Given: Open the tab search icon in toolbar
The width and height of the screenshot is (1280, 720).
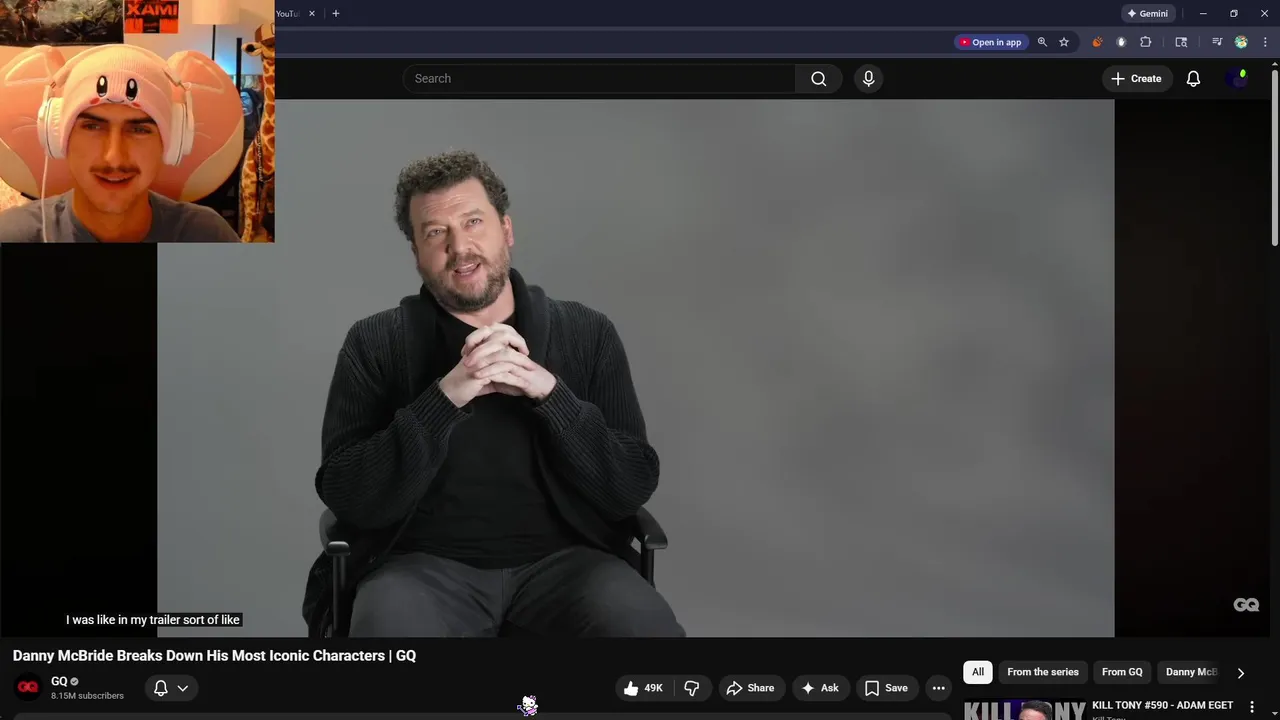Looking at the screenshot, I should point(1181,42).
